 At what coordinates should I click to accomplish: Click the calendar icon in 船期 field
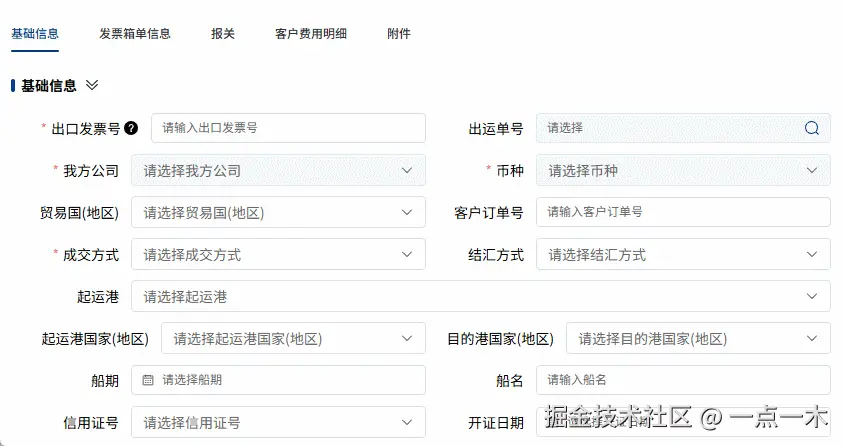click(x=148, y=380)
